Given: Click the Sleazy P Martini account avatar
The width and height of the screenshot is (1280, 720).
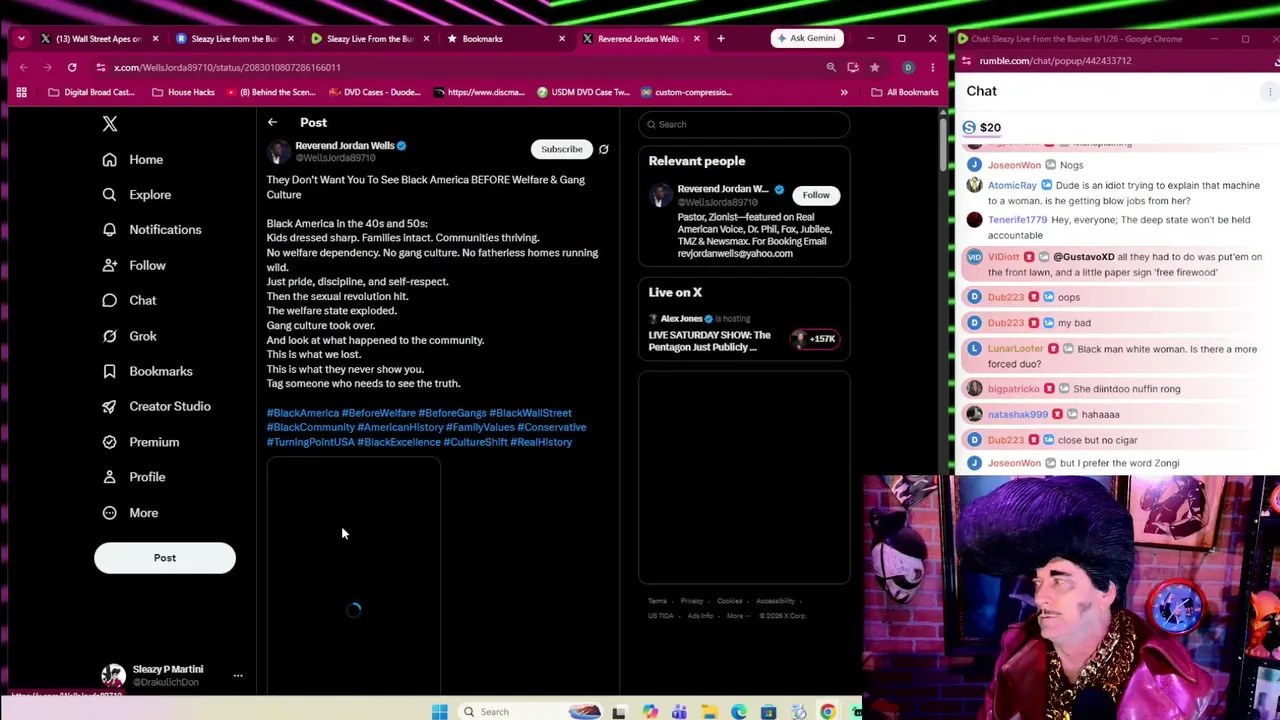Looking at the screenshot, I should coord(113,675).
